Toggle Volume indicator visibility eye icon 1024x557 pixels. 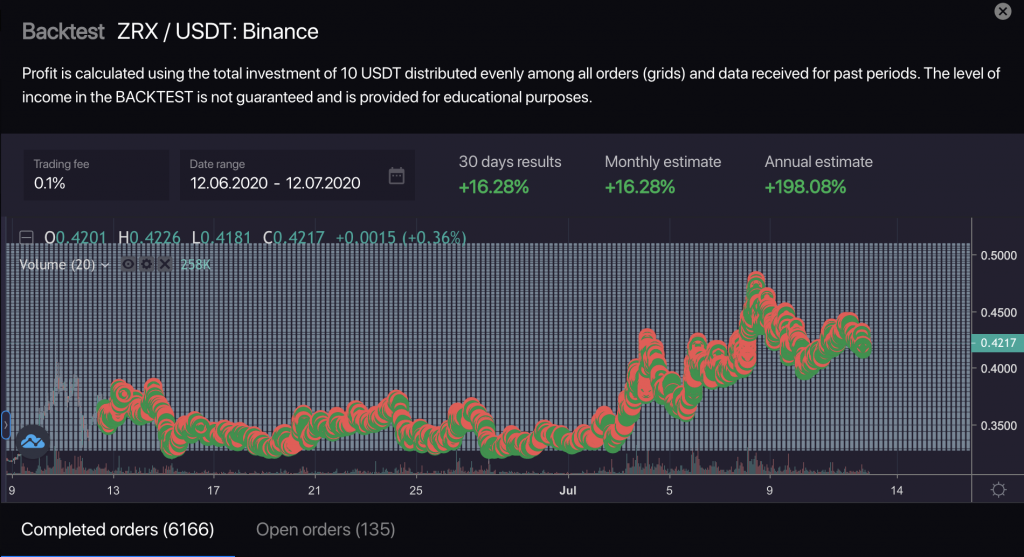[129, 265]
